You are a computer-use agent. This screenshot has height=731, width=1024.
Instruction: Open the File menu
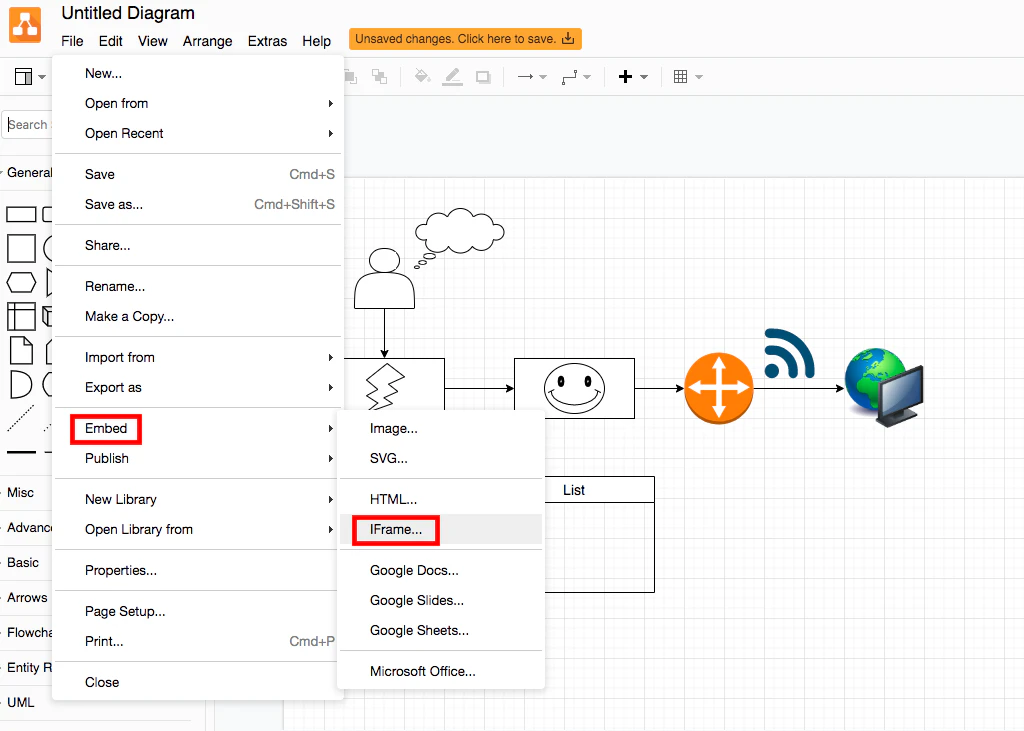[x=72, y=41]
